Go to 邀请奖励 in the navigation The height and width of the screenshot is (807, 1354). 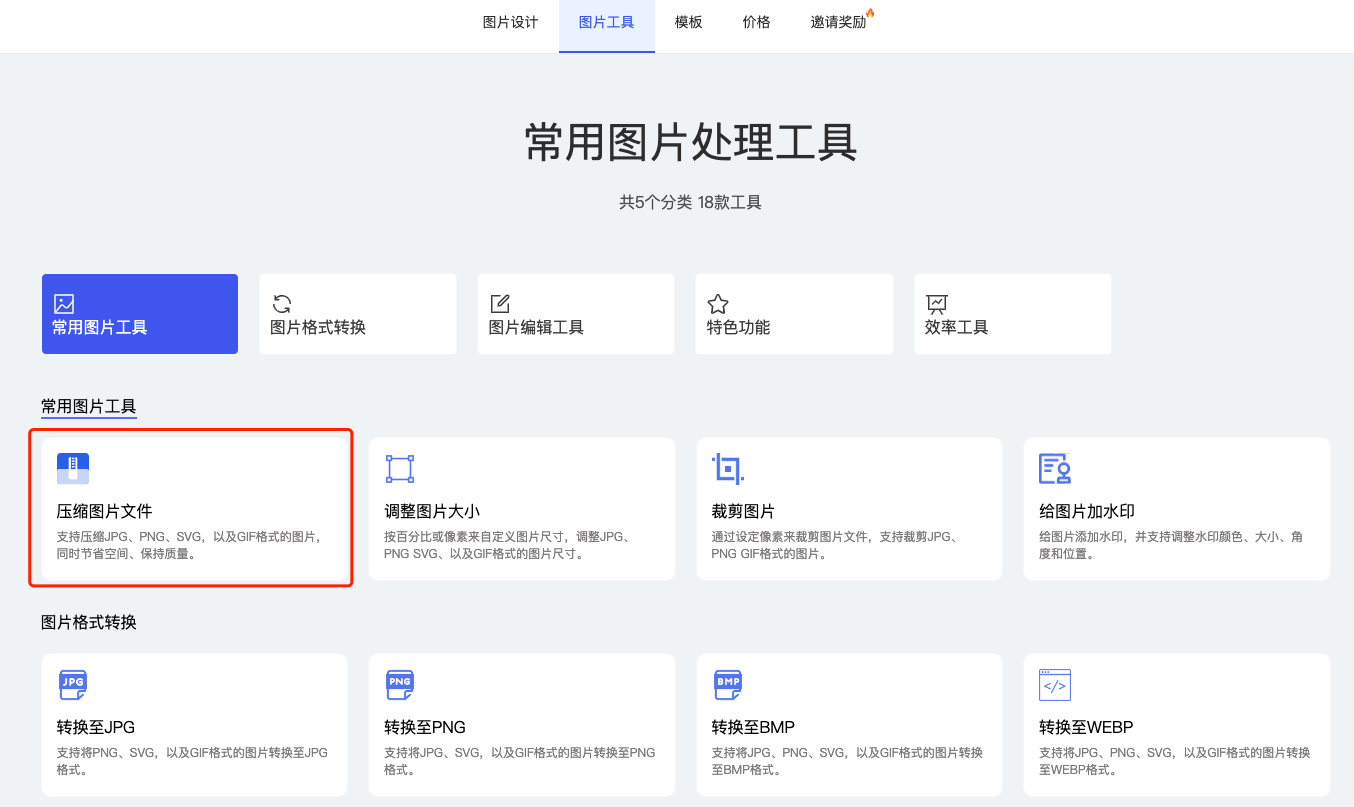tap(838, 22)
